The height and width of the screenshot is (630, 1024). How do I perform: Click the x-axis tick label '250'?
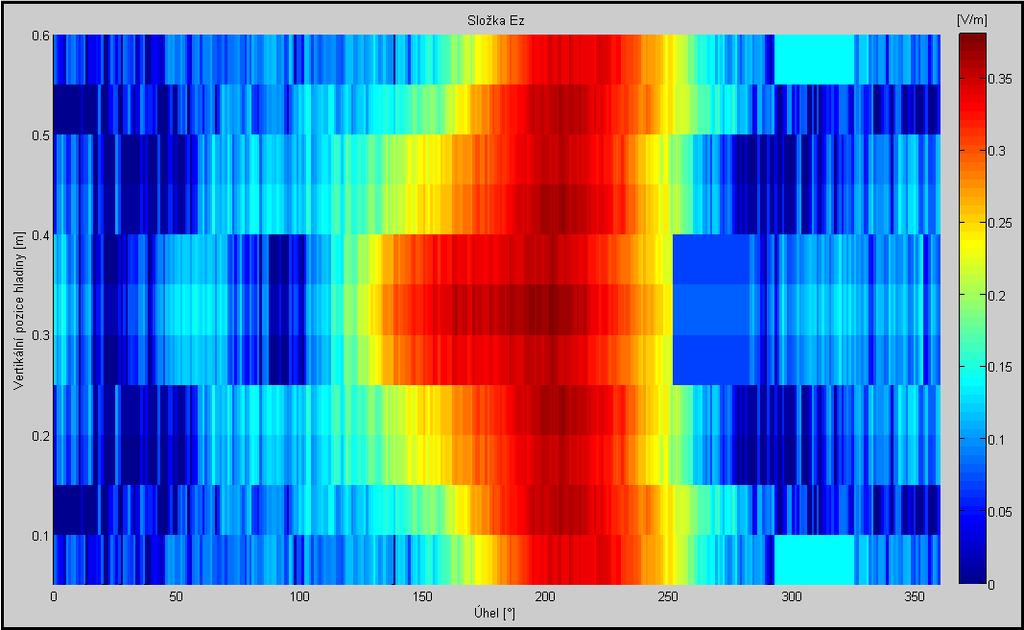(x=668, y=597)
